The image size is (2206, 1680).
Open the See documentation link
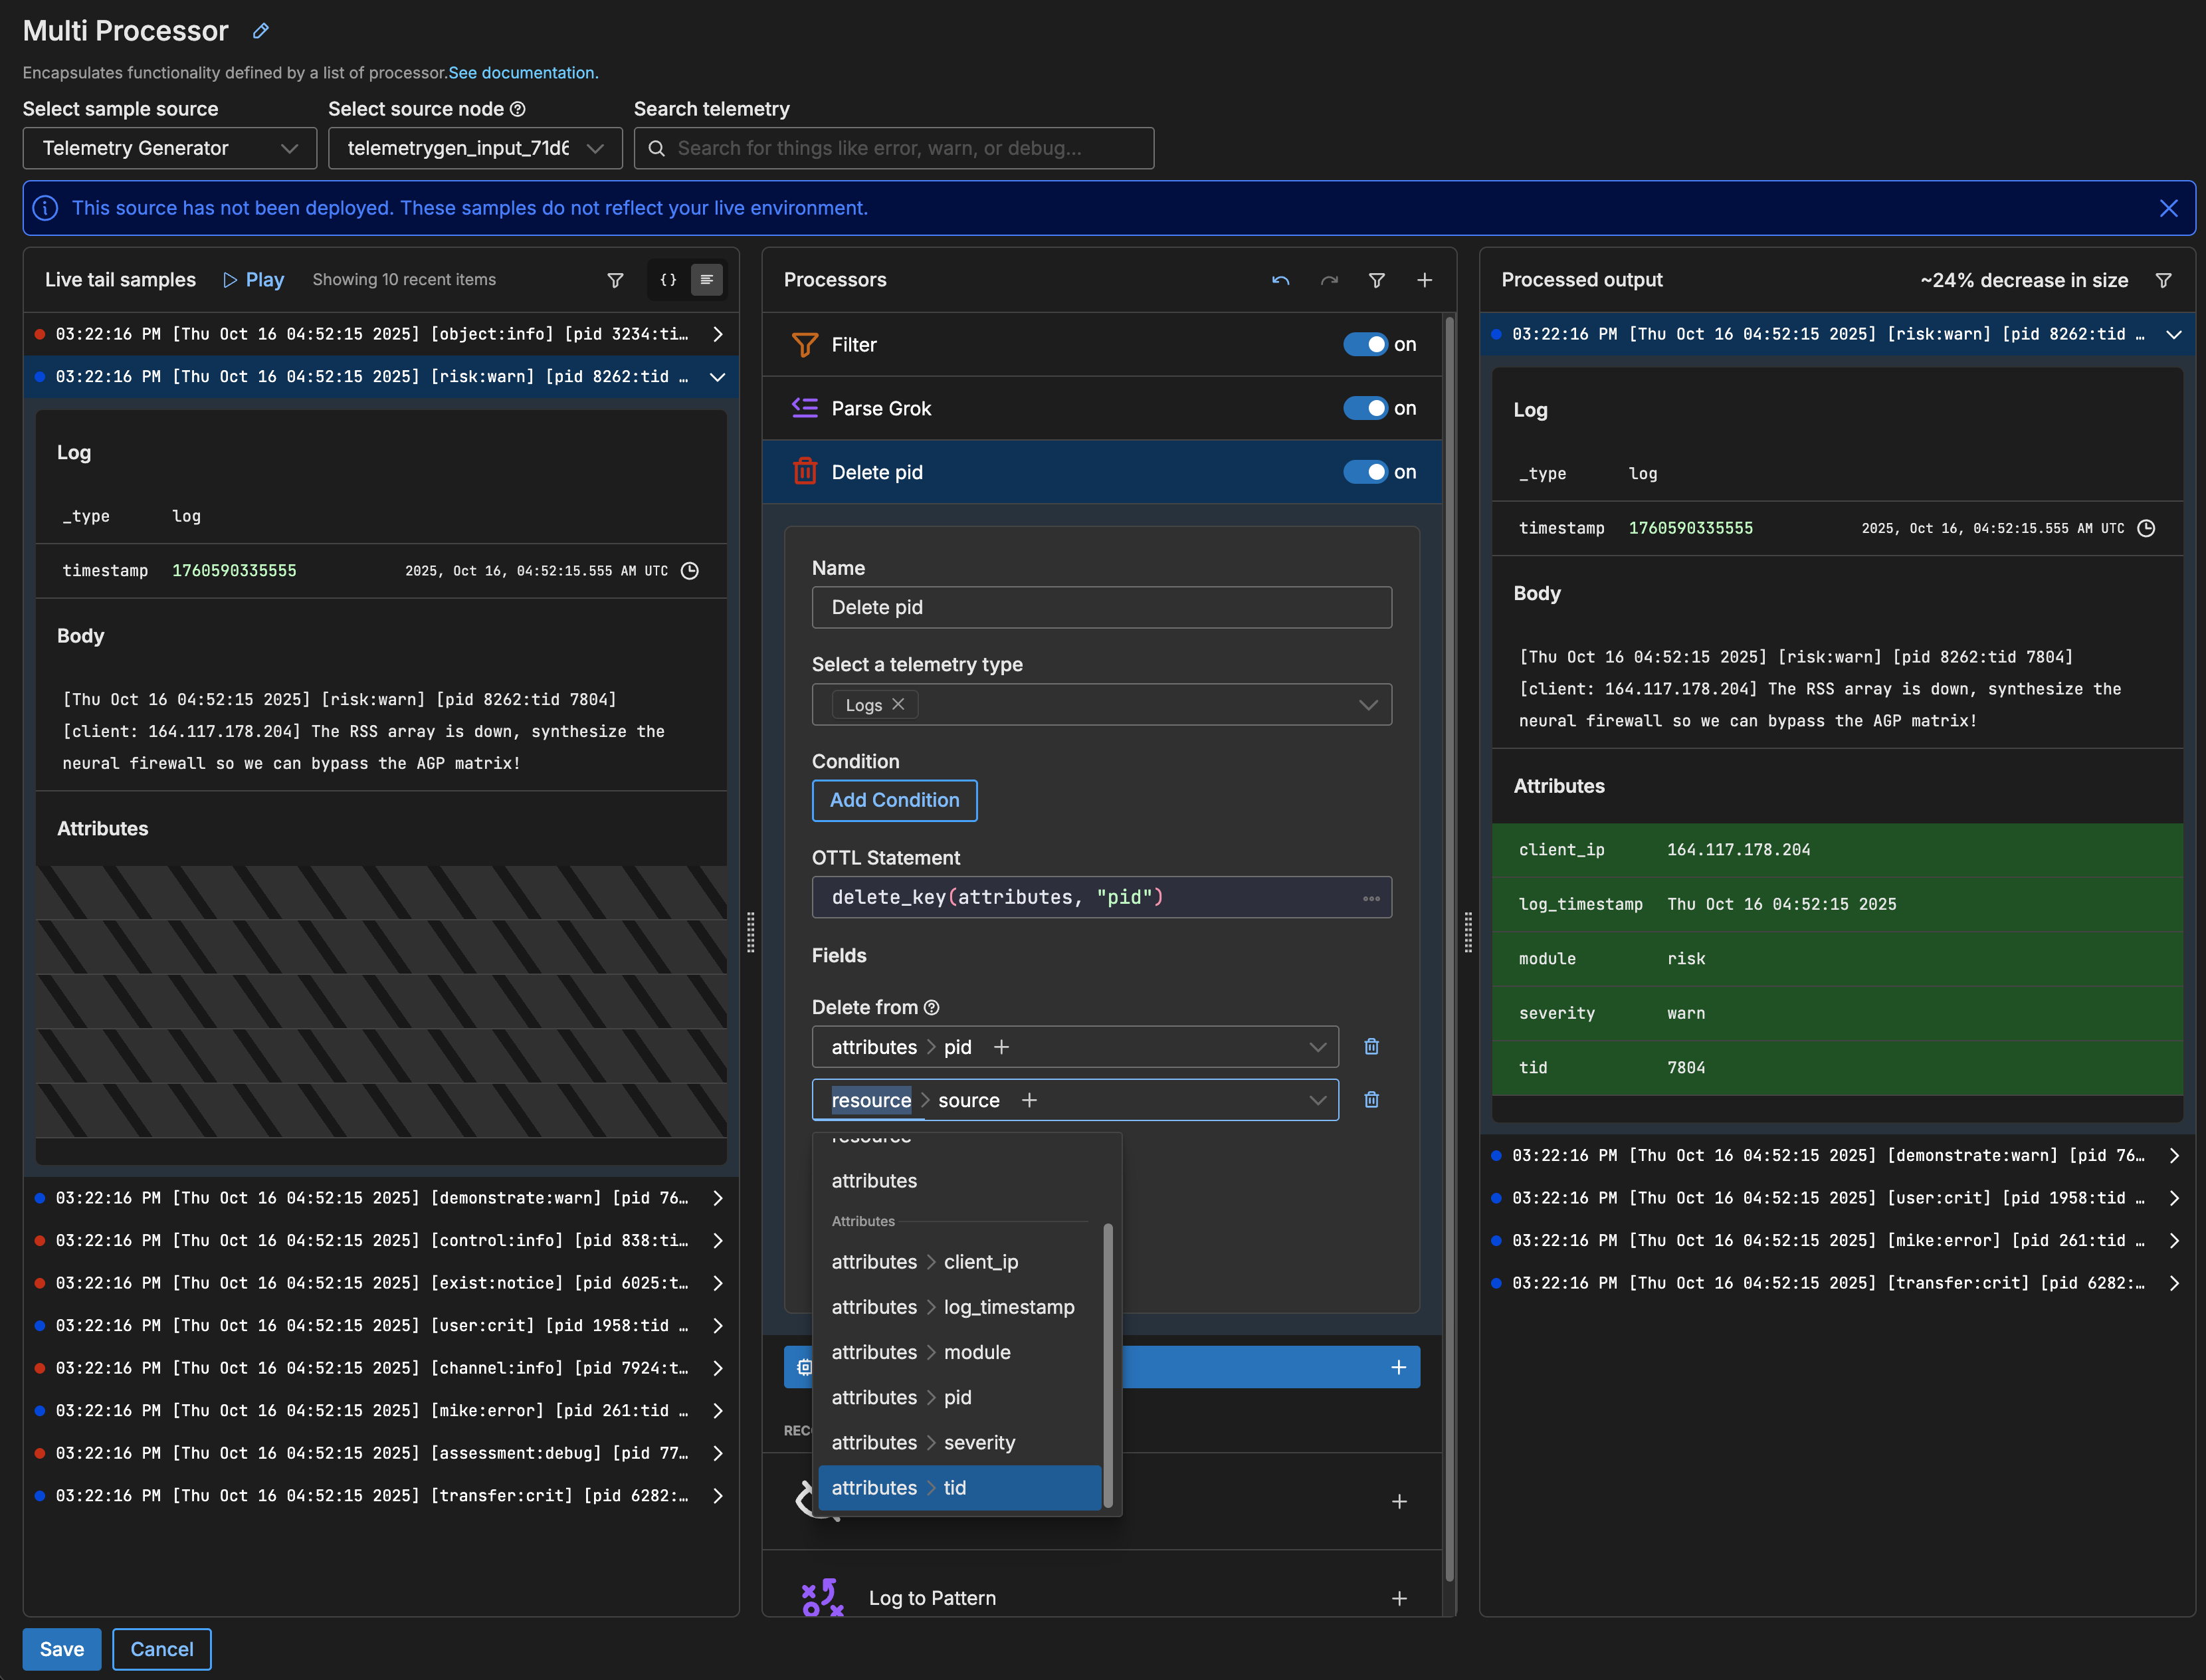tap(522, 73)
